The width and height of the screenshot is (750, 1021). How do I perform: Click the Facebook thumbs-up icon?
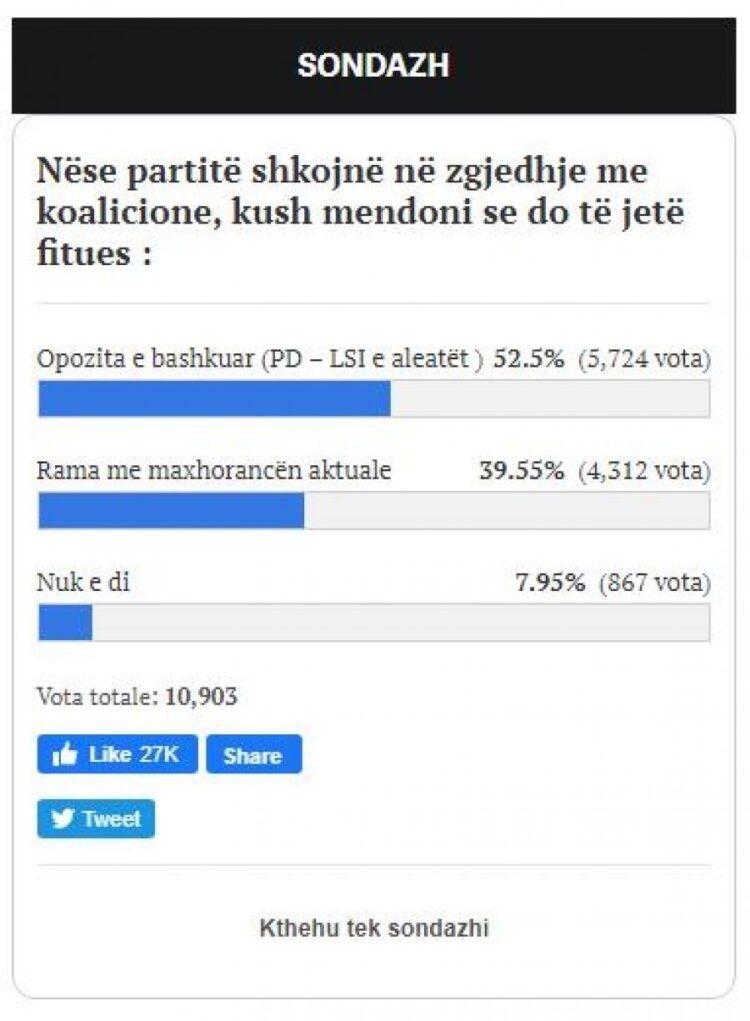[64, 754]
